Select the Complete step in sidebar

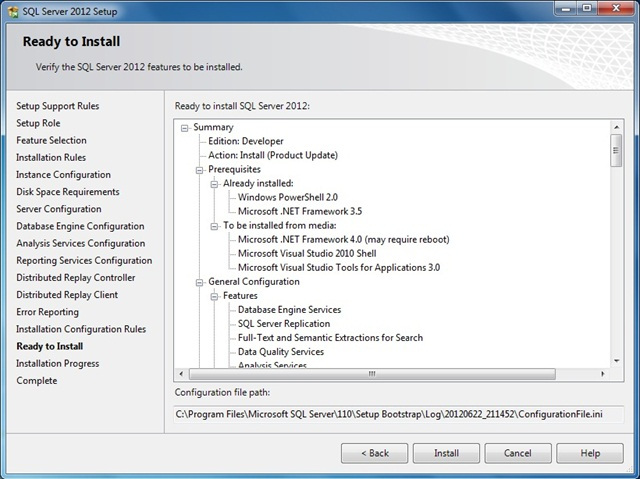pyautogui.click(x=37, y=381)
